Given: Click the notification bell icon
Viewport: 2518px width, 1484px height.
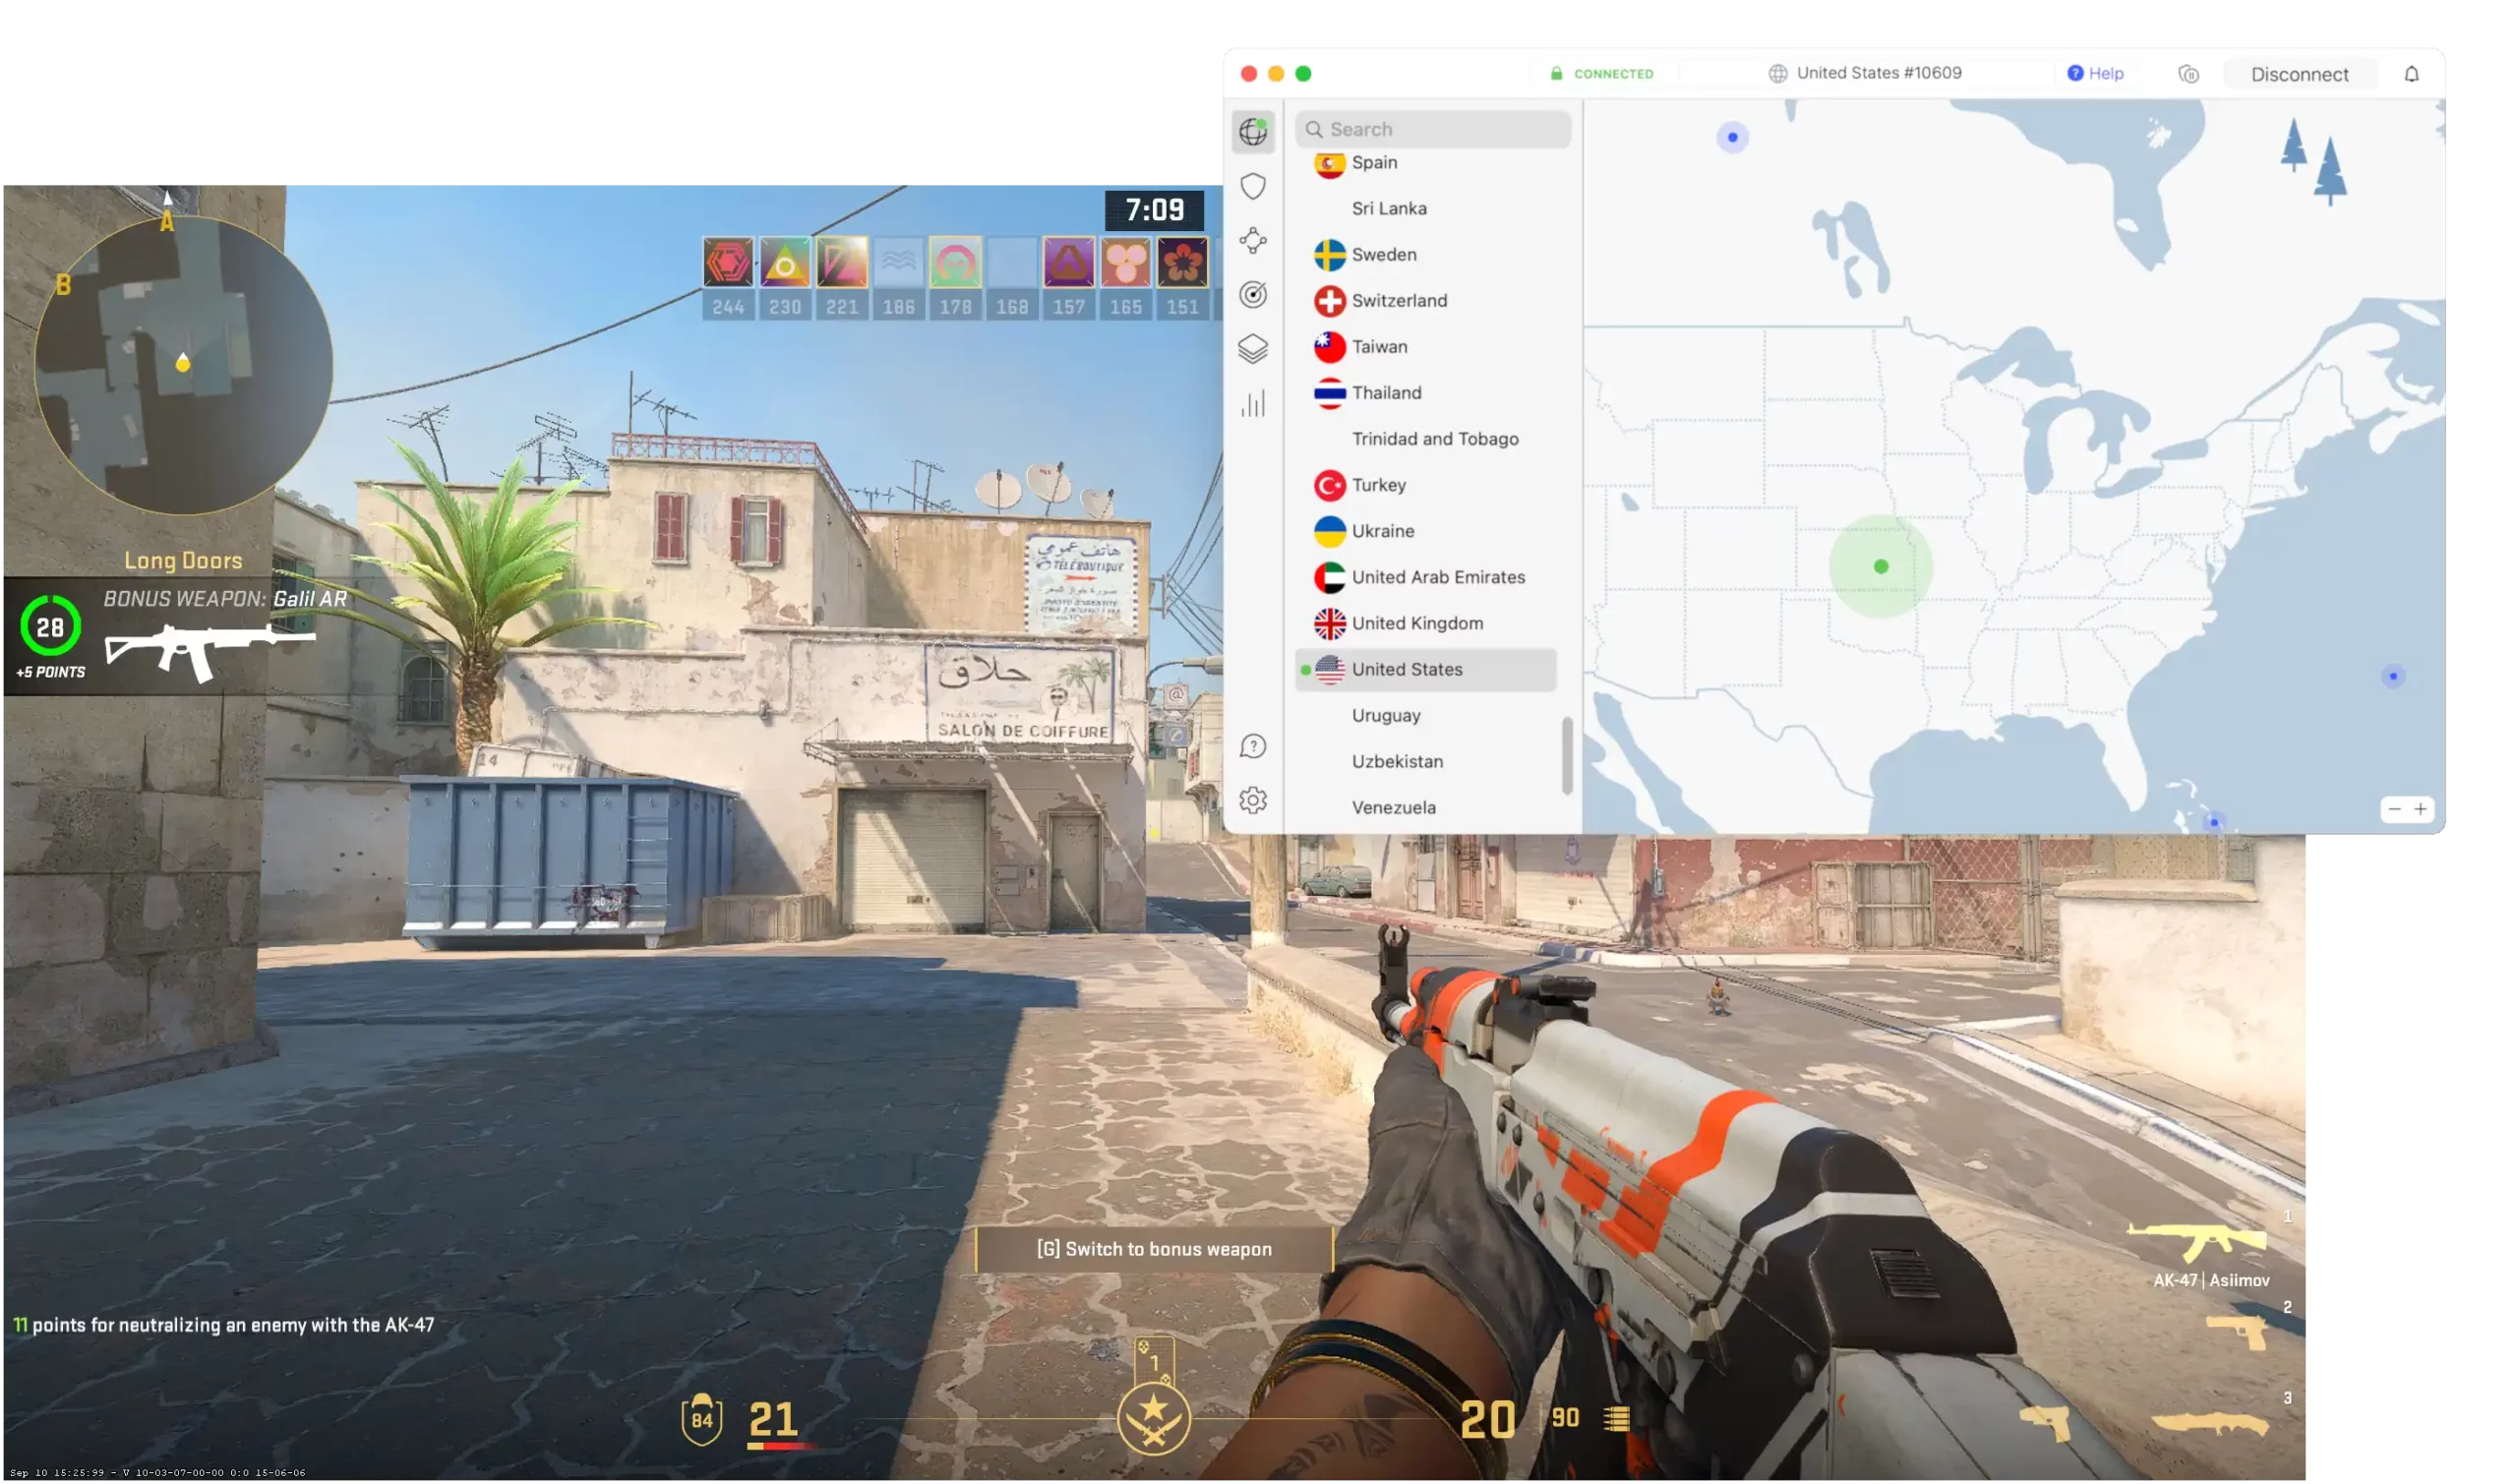Looking at the screenshot, I should tap(2412, 73).
